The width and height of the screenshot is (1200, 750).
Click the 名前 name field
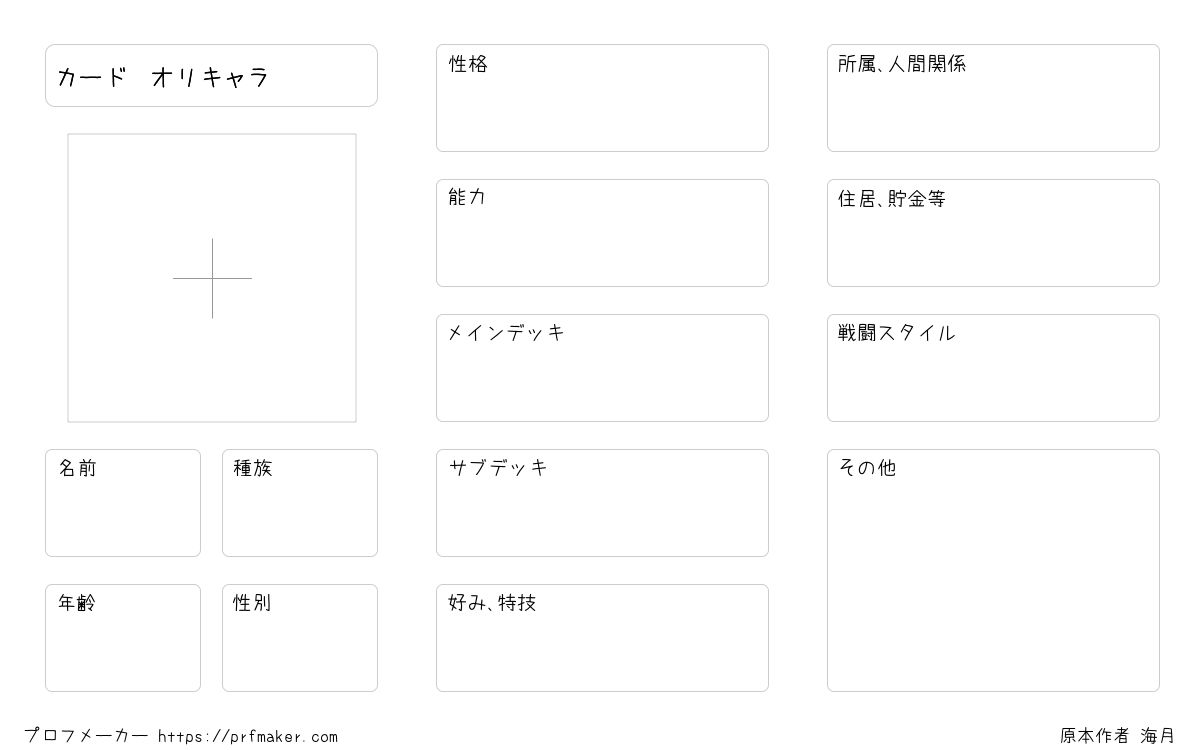point(123,503)
